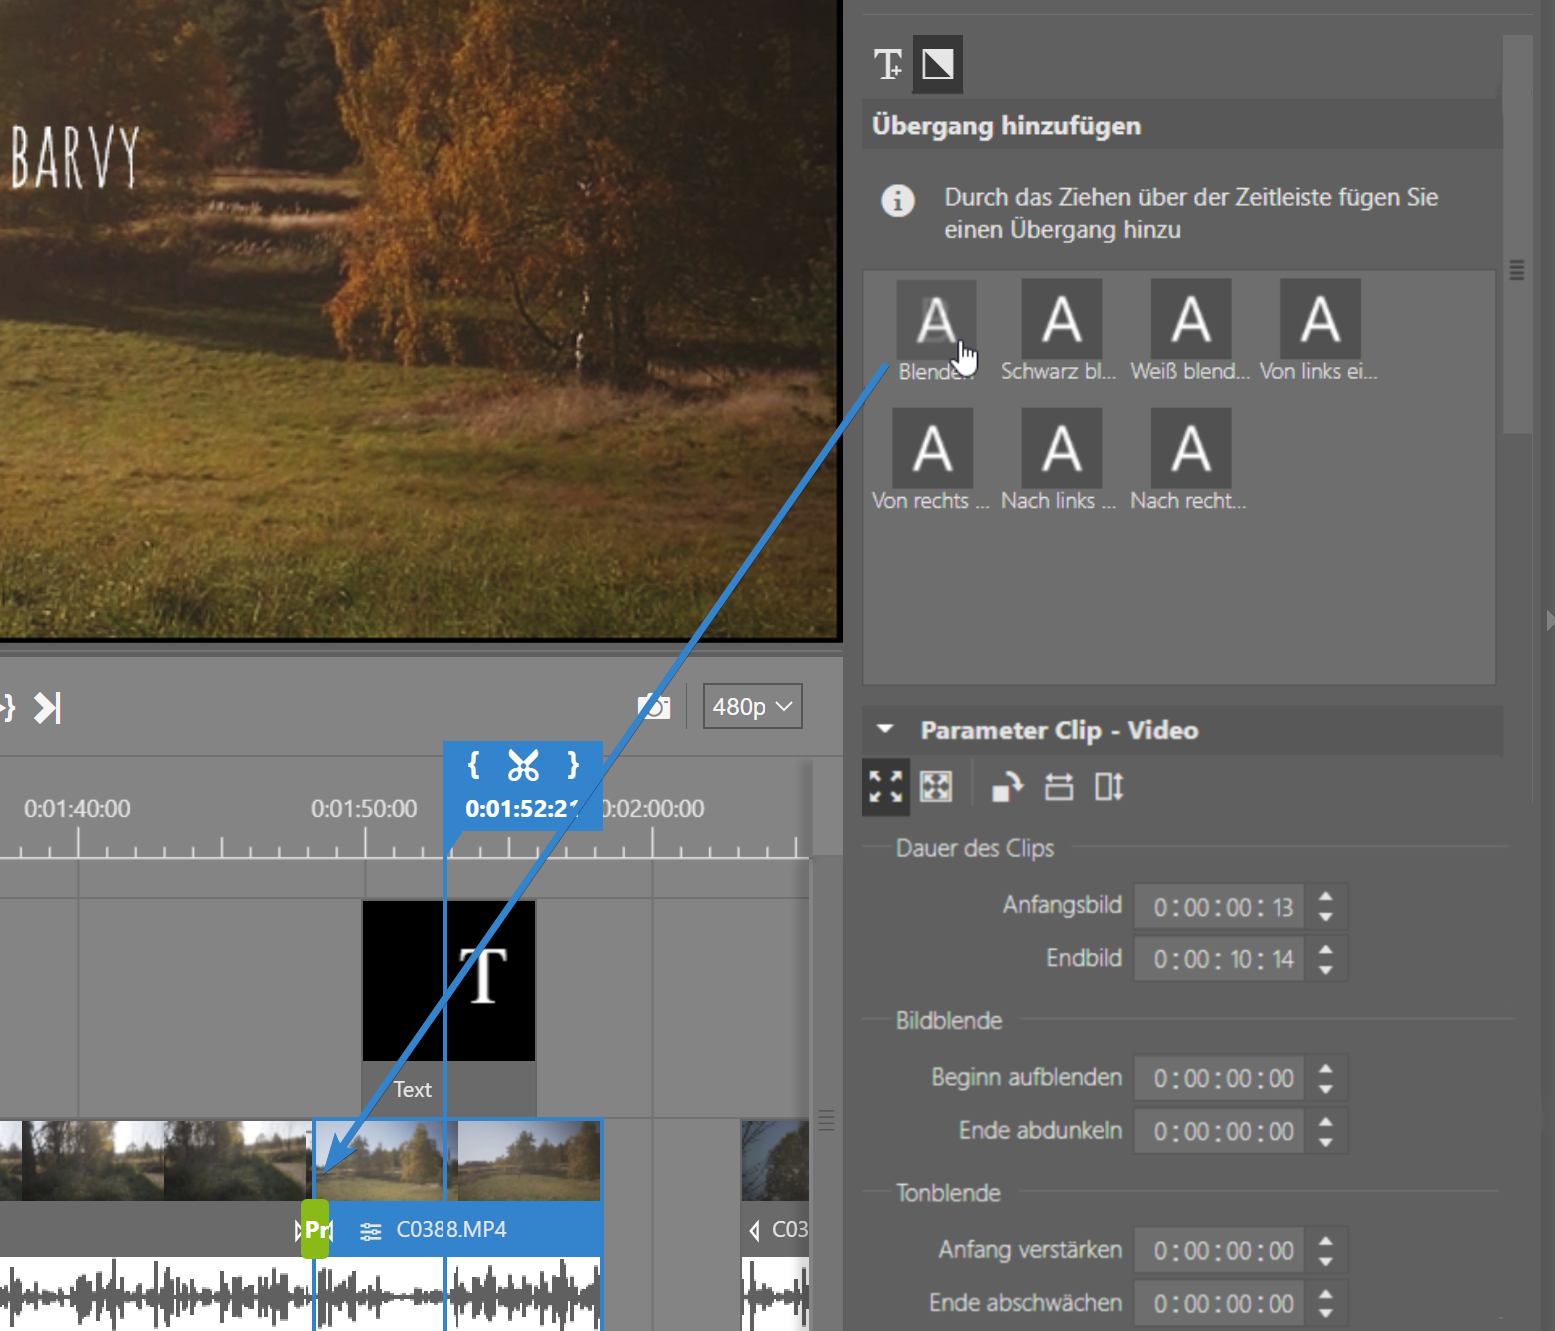Image resolution: width=1555 pixels, height=1331 pixels.
Task: Decrease the Anfangsbild value with the down arrow
Action: pyautogui.click(x=1326, y=917)
